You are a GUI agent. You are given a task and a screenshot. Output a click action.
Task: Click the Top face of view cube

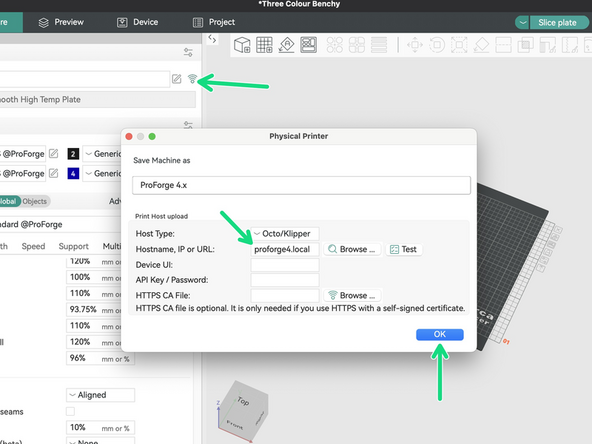(243, 401)
